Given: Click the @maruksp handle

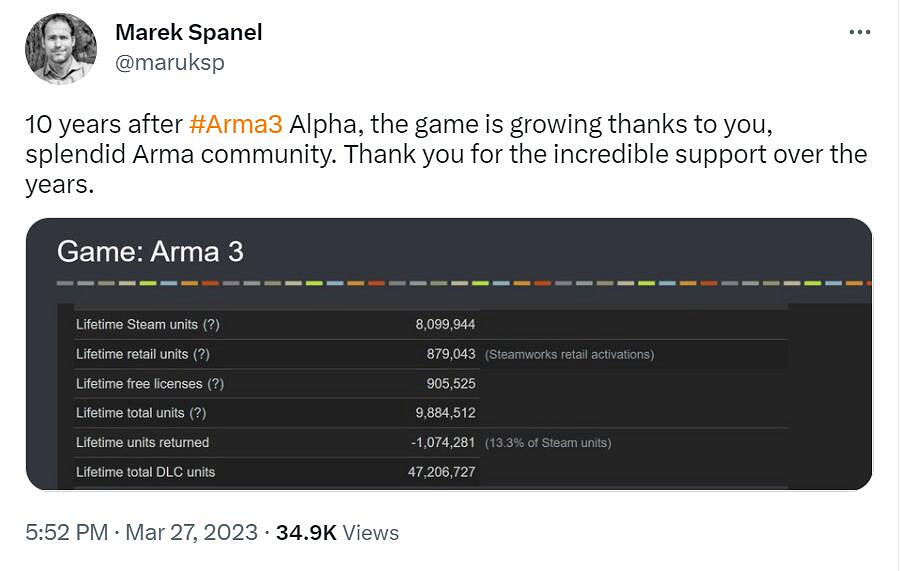Looking at the screenshot, I should 169,62.
